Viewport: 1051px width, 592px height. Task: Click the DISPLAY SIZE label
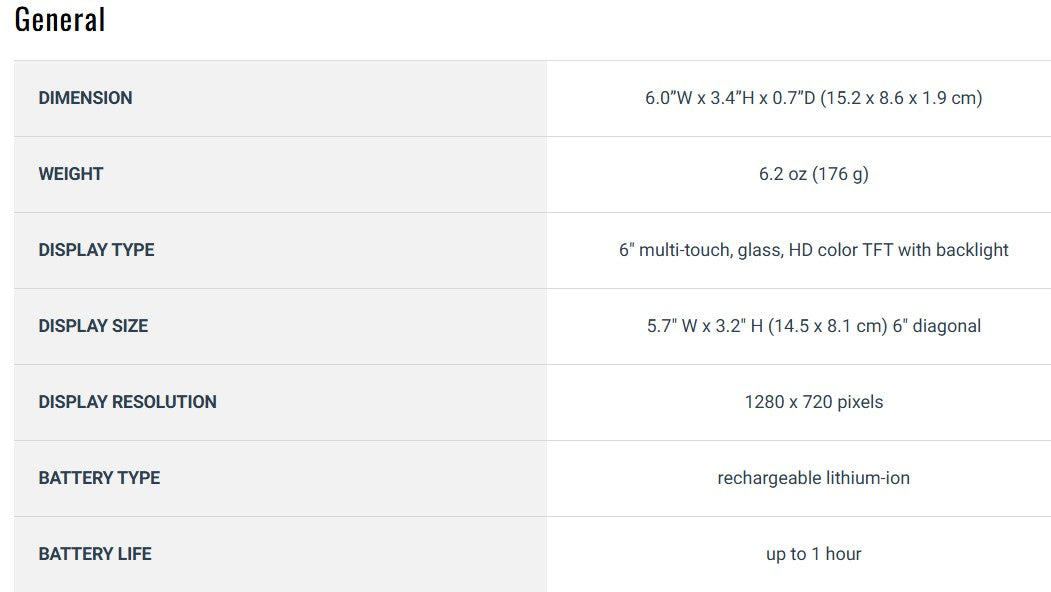93,326
